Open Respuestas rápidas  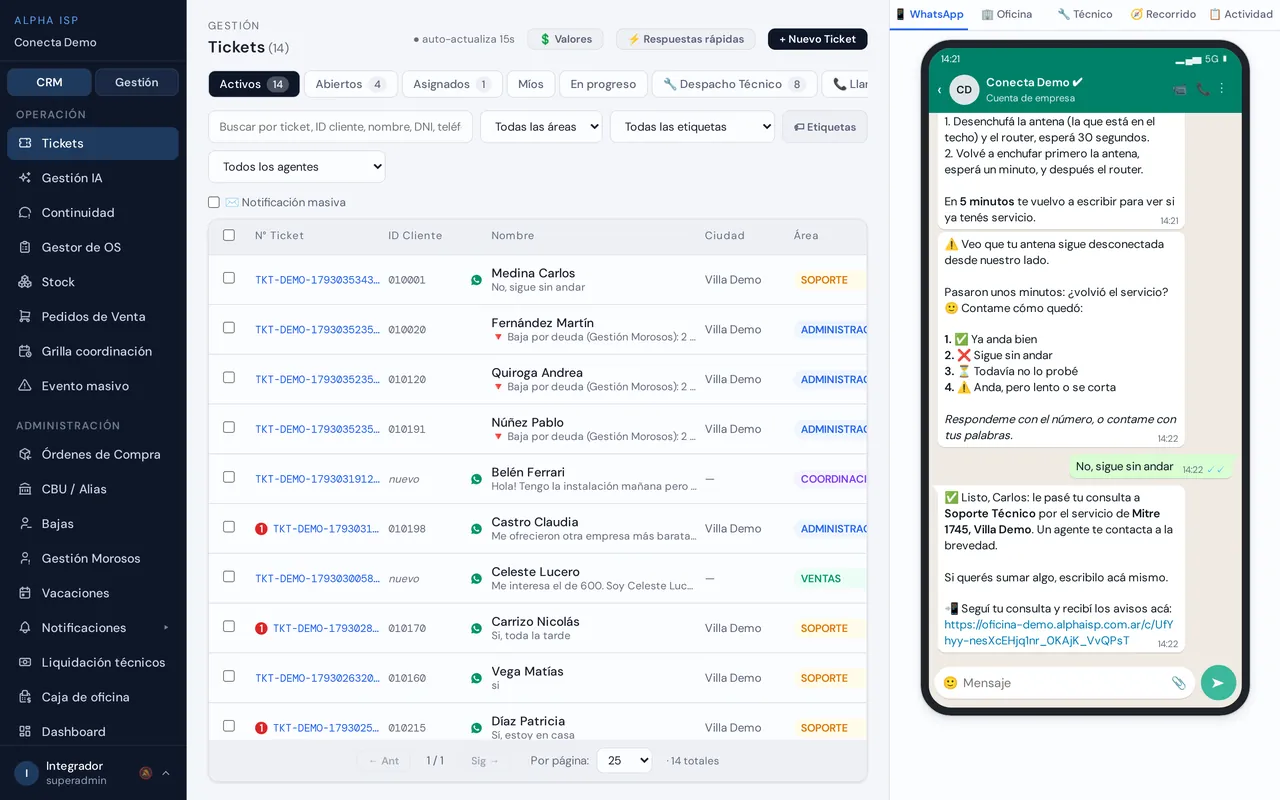[x=686, y=39]
